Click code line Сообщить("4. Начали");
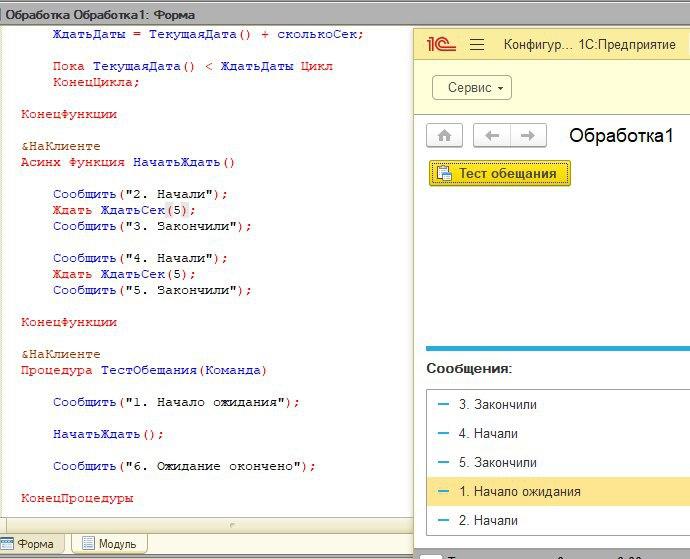 point(140,258)
